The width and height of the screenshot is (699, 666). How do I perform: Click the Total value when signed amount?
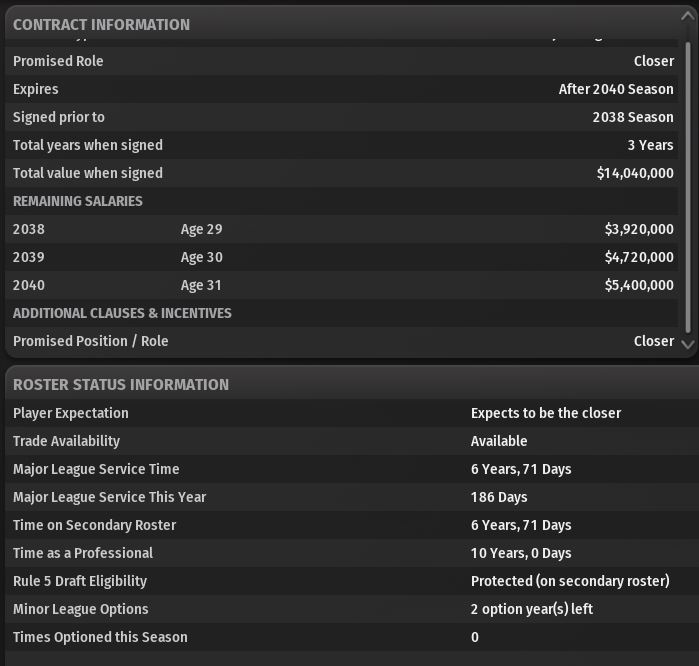[634, 173]
